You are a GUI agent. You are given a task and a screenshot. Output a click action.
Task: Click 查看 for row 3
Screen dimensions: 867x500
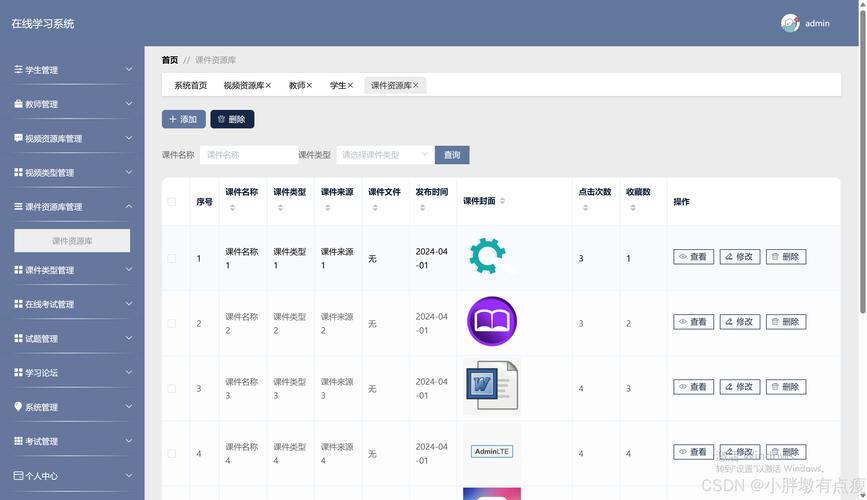pyautogui.click(x=693, y=387)
